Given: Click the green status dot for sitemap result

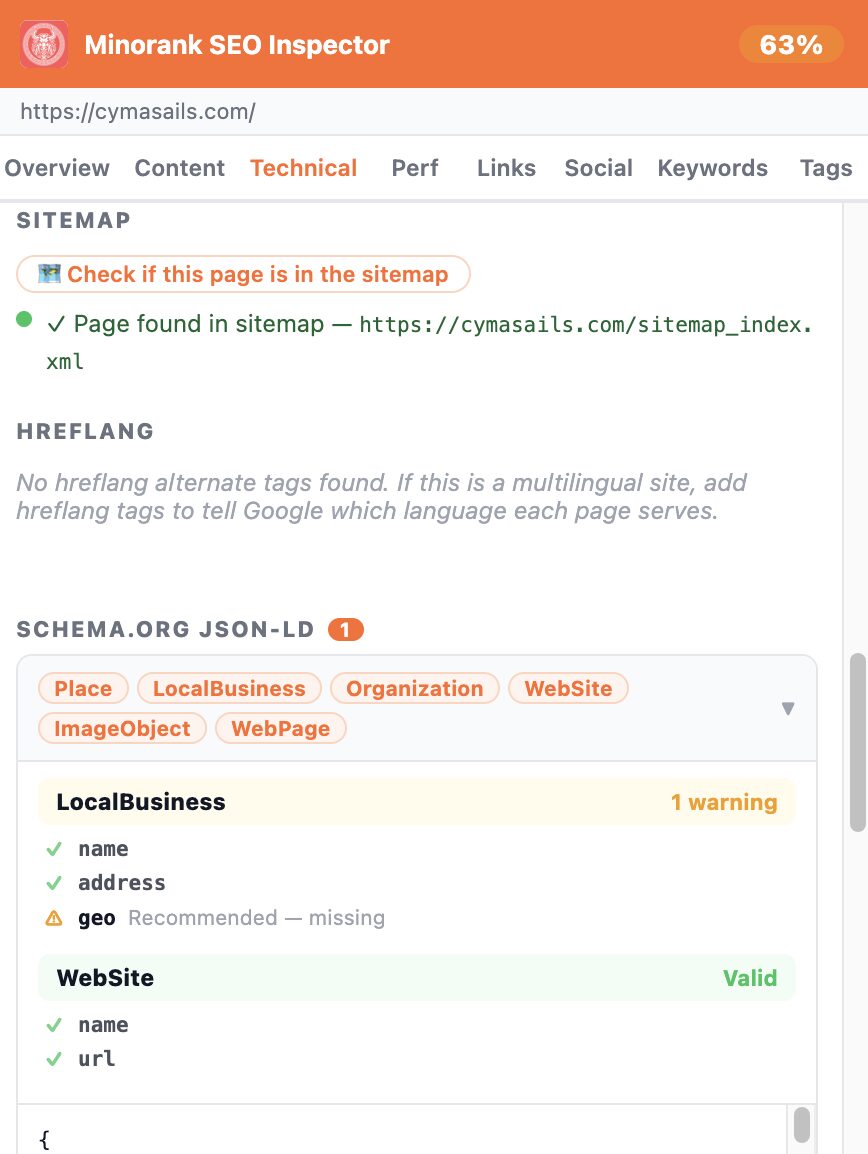Looking at the screenshot, I should point(24,319).
